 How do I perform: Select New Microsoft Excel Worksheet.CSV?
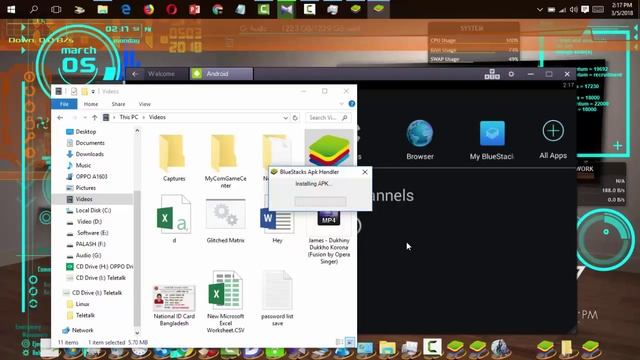click(x=226, y=302)
